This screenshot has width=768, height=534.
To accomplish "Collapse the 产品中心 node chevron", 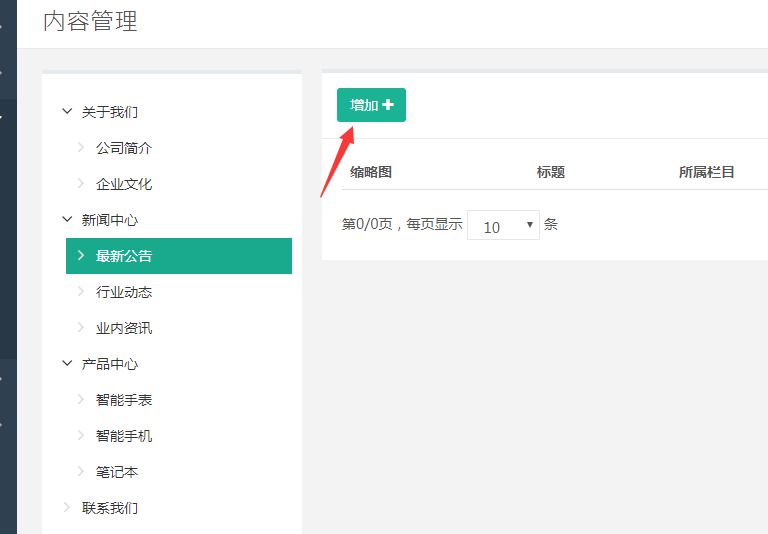I will (67, 364).
